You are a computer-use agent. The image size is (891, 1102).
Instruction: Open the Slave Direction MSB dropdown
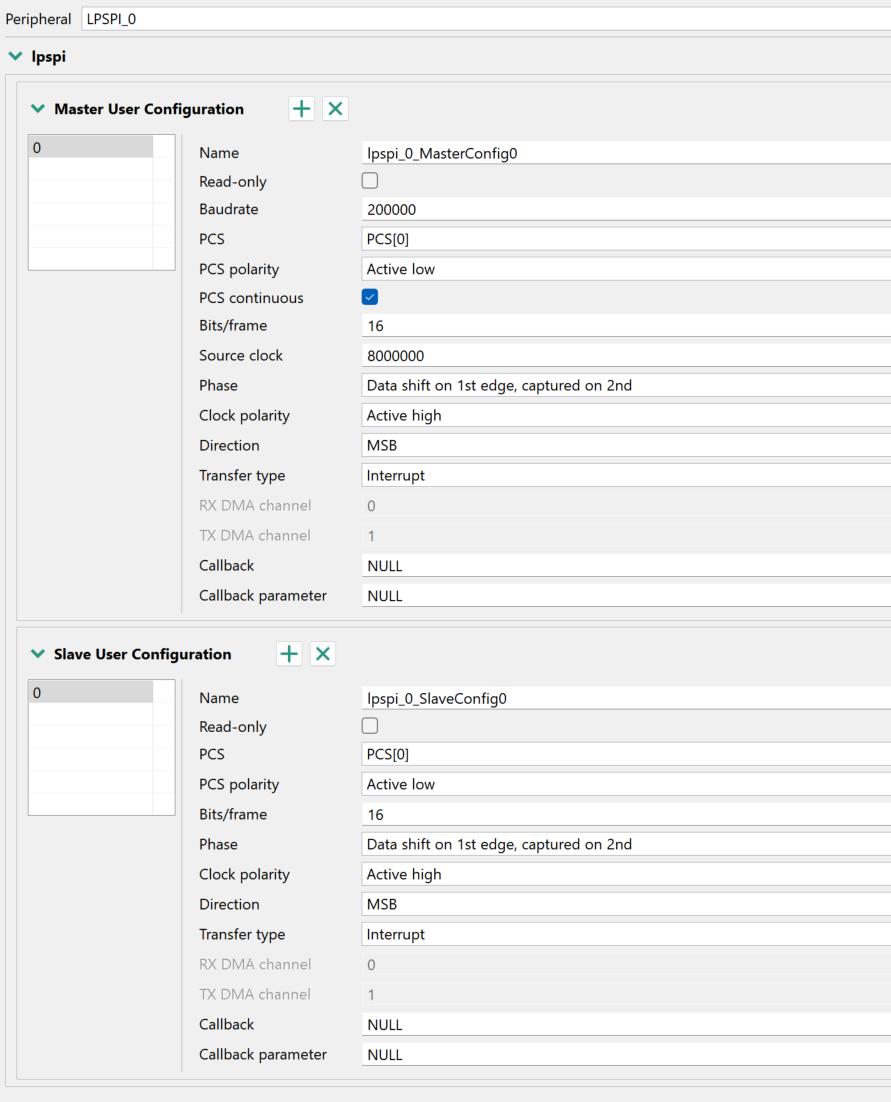click(625, 904)
